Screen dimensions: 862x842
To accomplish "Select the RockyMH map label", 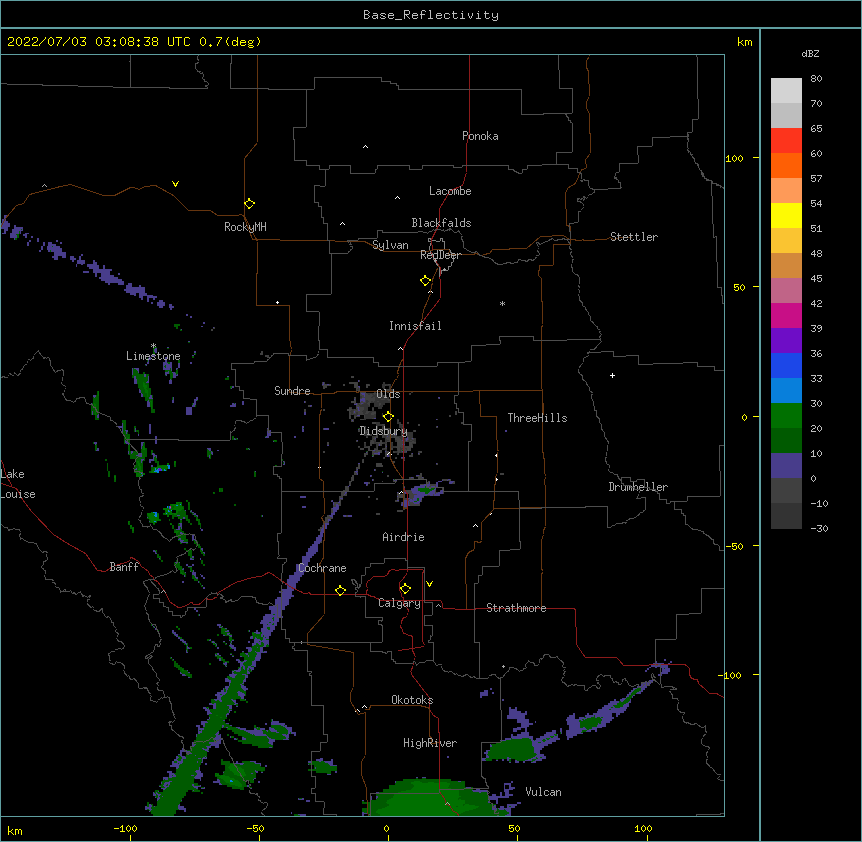I will click(245, 227).
